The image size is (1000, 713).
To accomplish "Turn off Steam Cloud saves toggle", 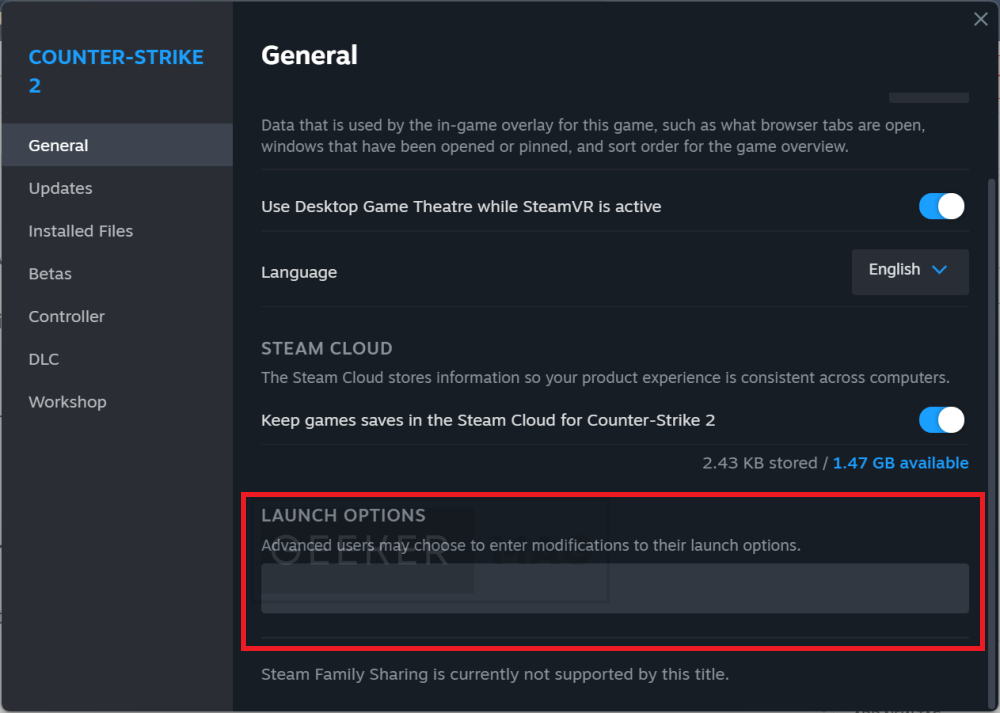I will [941, 420].
